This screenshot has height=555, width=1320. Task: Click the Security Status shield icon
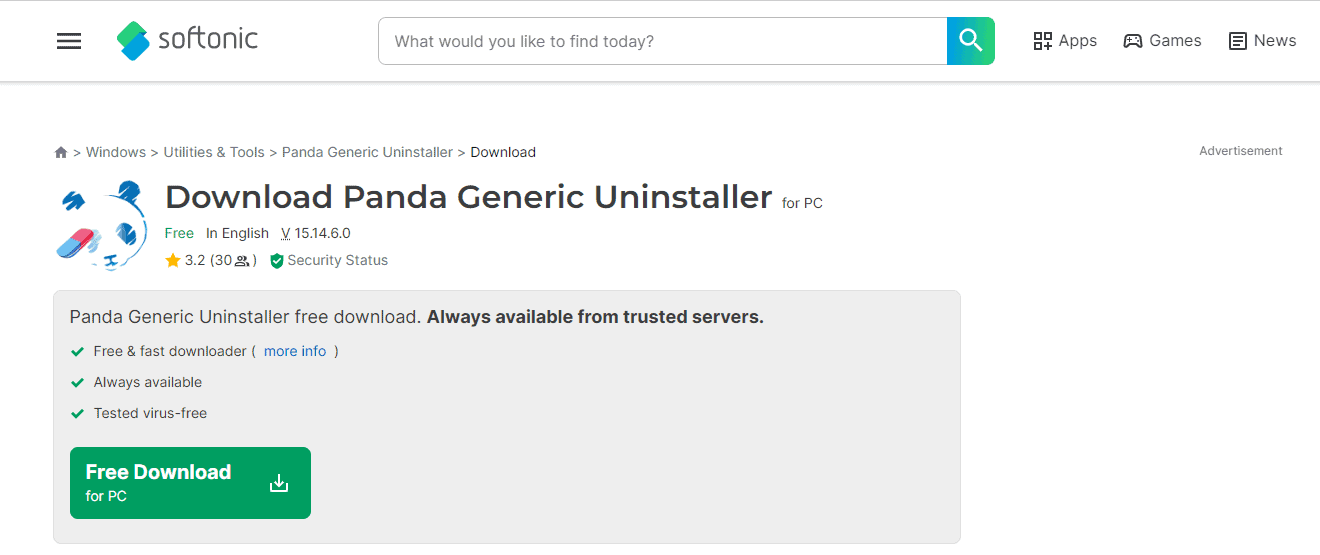277,261
